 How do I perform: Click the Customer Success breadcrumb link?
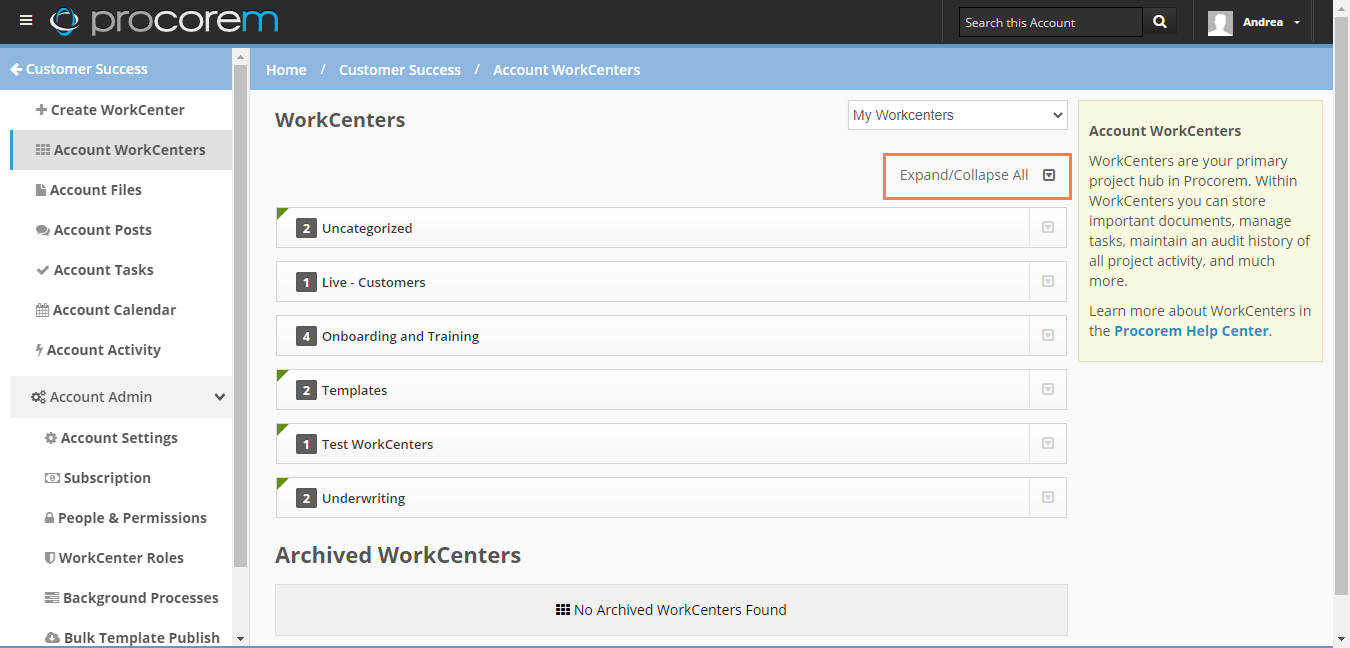(x=400, y=70)
